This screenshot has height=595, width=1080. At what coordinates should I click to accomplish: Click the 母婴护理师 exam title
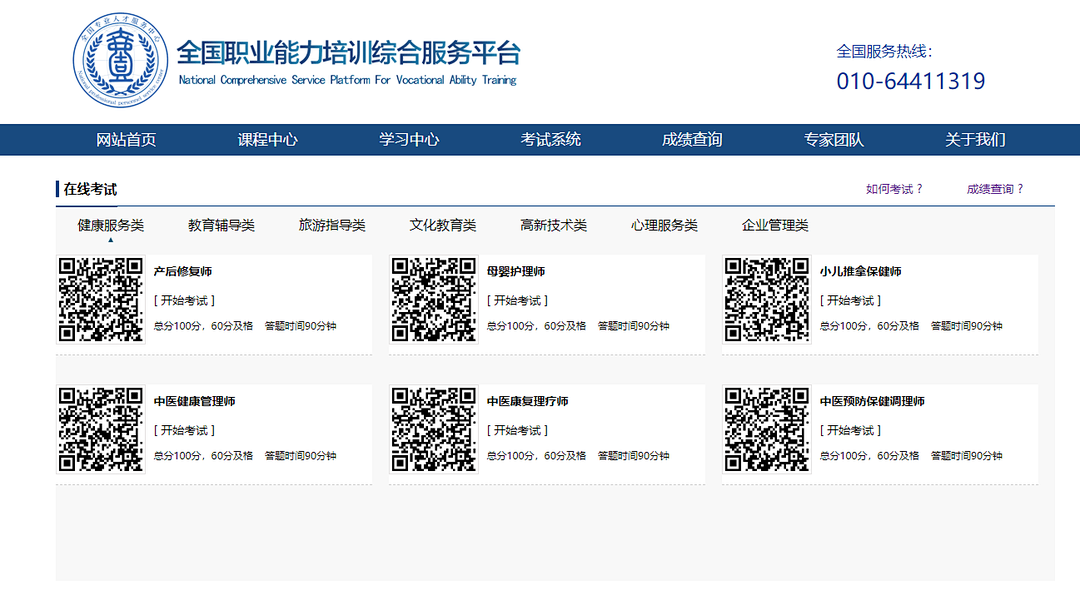tap(516, 271)
